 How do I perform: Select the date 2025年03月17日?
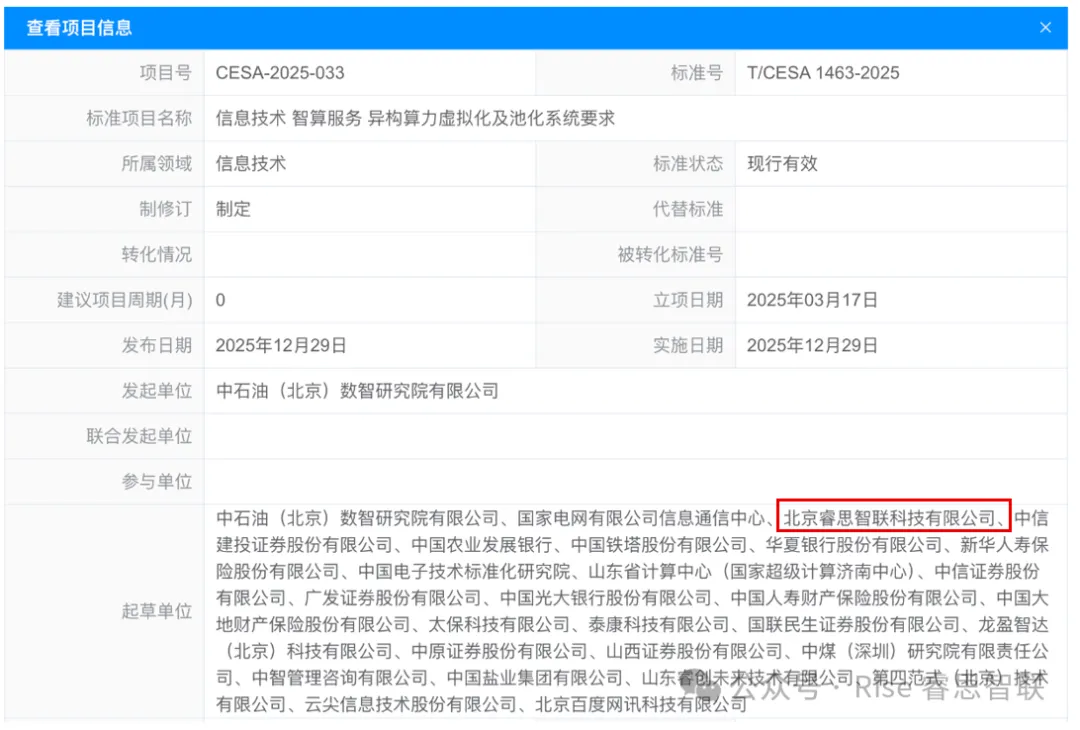point(812,300)
